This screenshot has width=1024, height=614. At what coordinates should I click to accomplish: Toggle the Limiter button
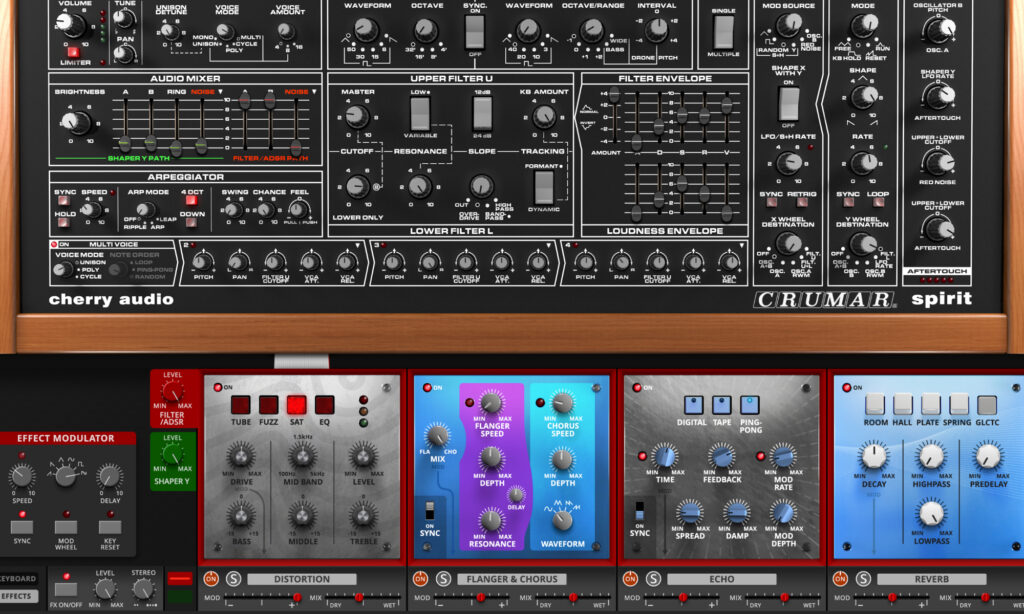pos(73,52)
